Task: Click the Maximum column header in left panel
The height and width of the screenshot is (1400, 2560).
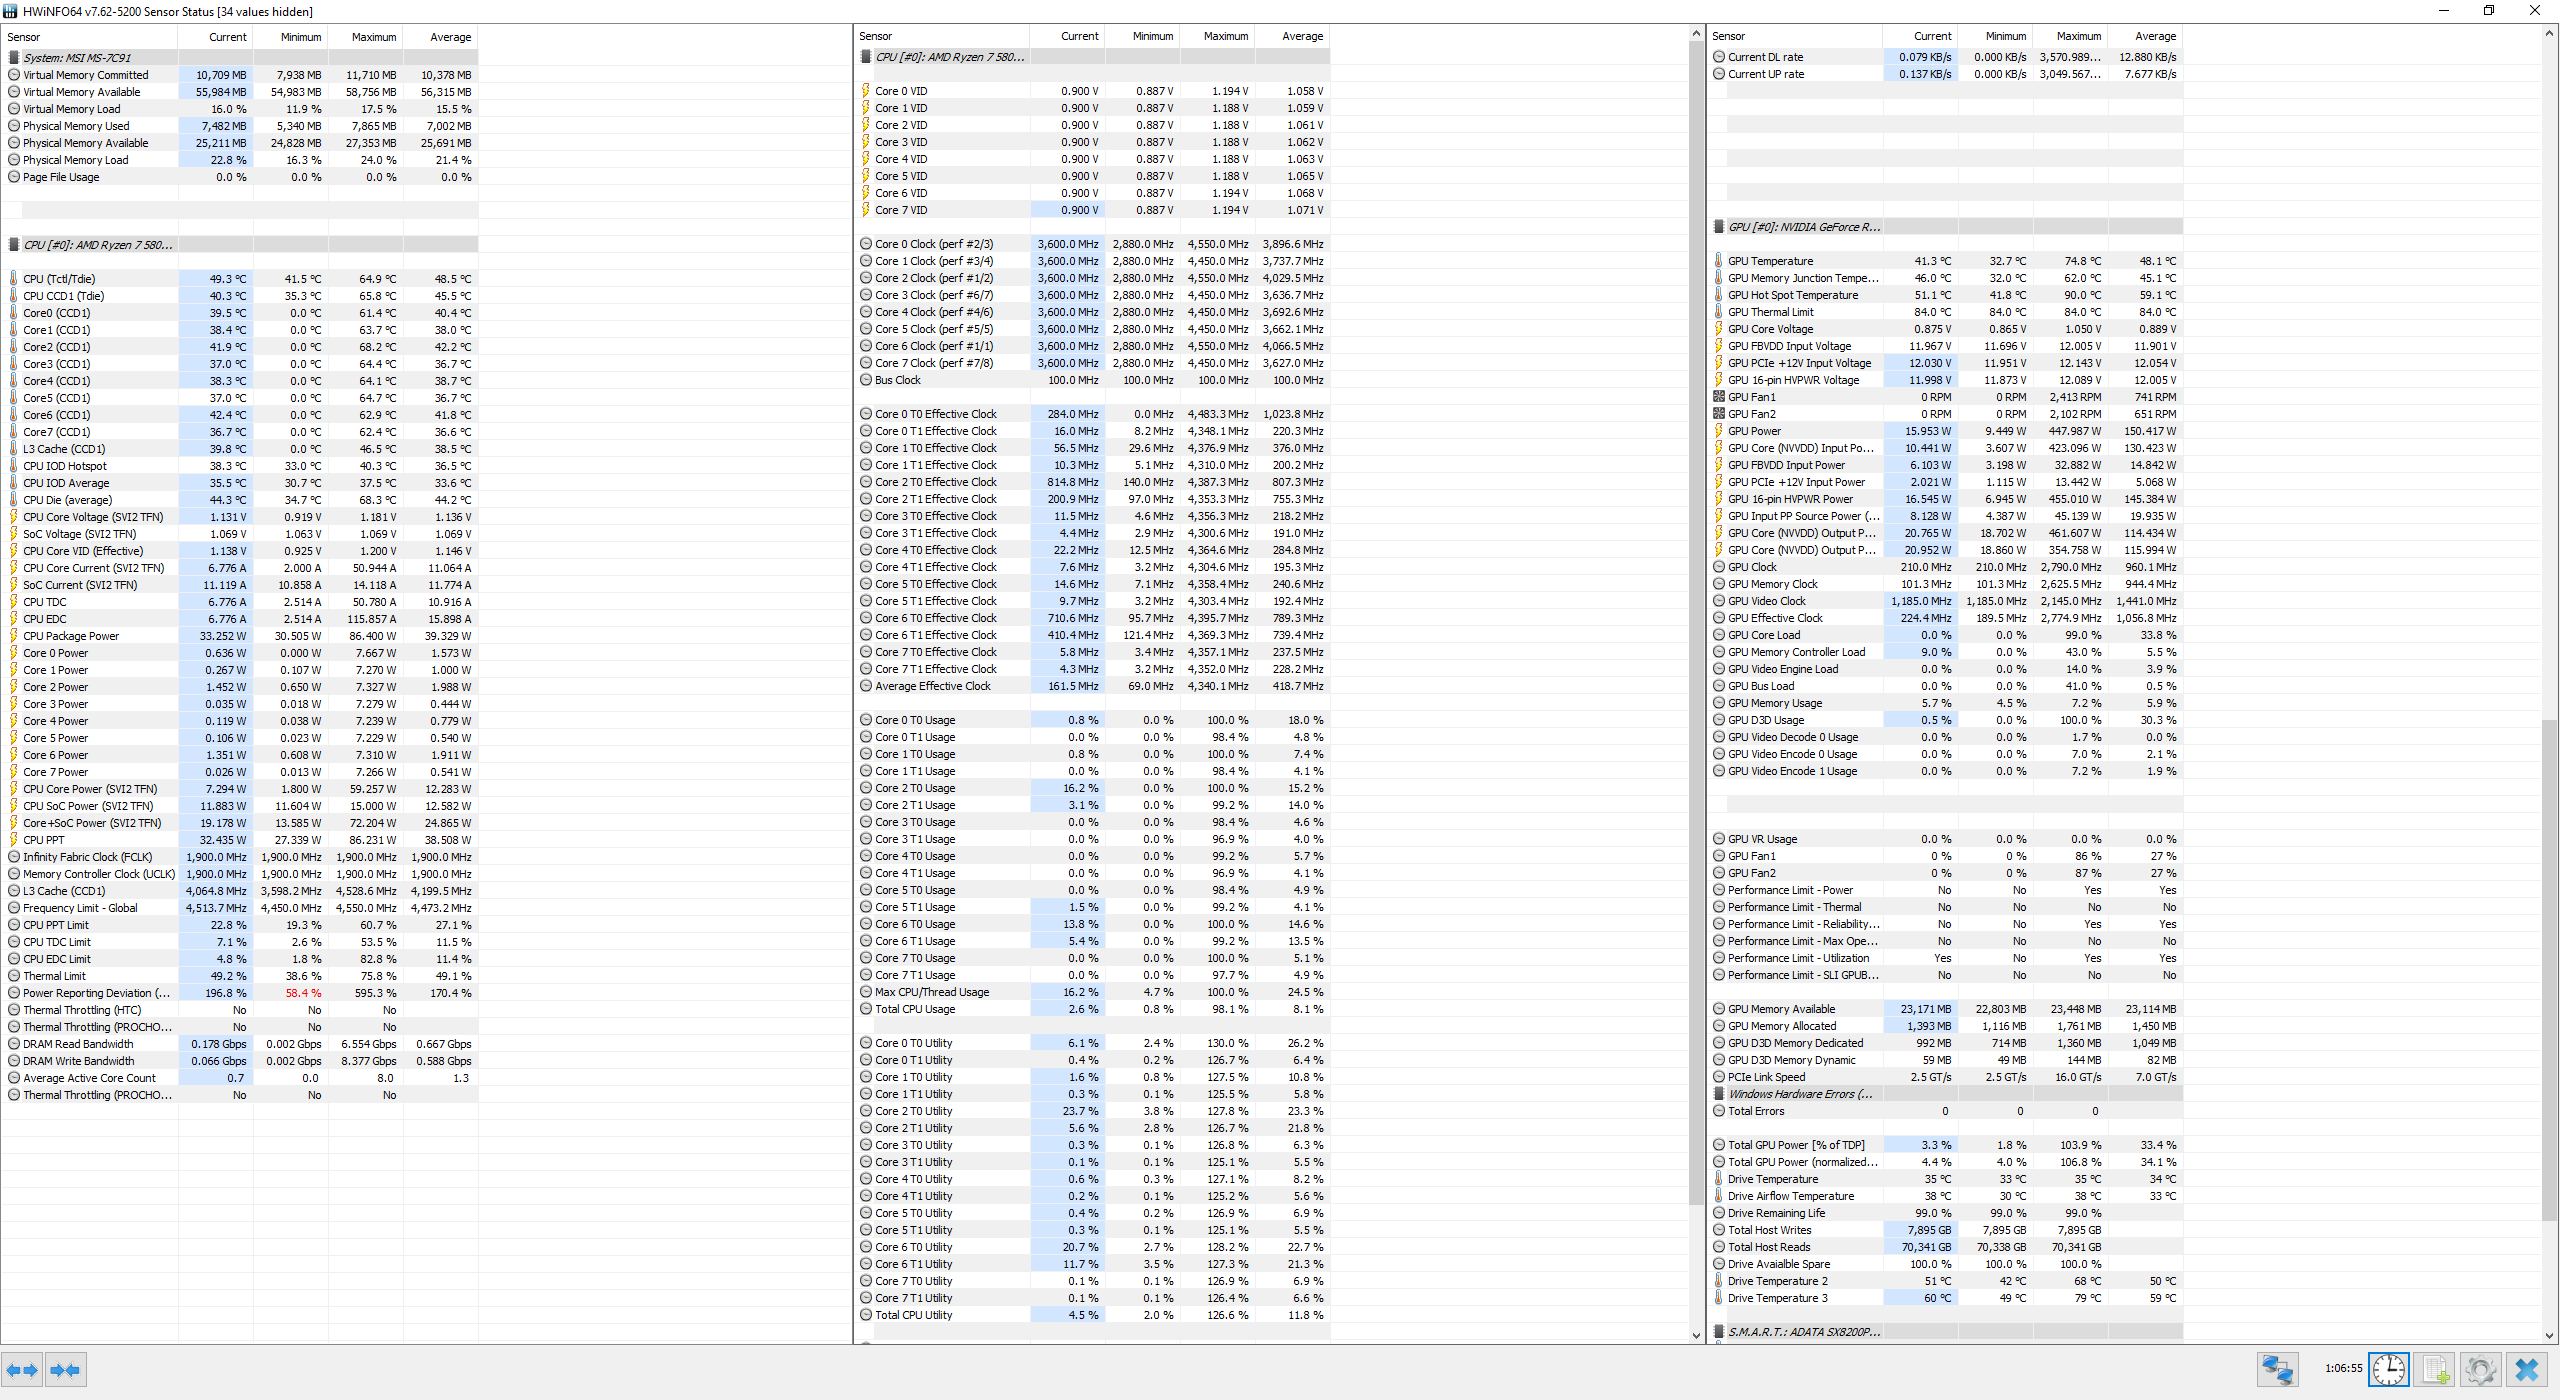Action: tap(374, 37)
